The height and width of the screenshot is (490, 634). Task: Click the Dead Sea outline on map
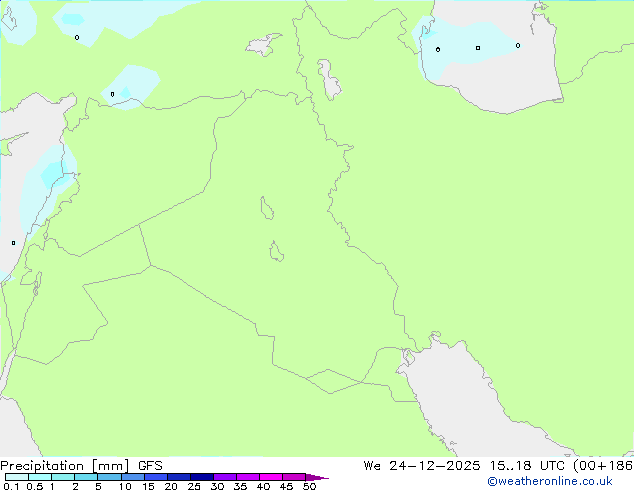(x=38, y=284)
